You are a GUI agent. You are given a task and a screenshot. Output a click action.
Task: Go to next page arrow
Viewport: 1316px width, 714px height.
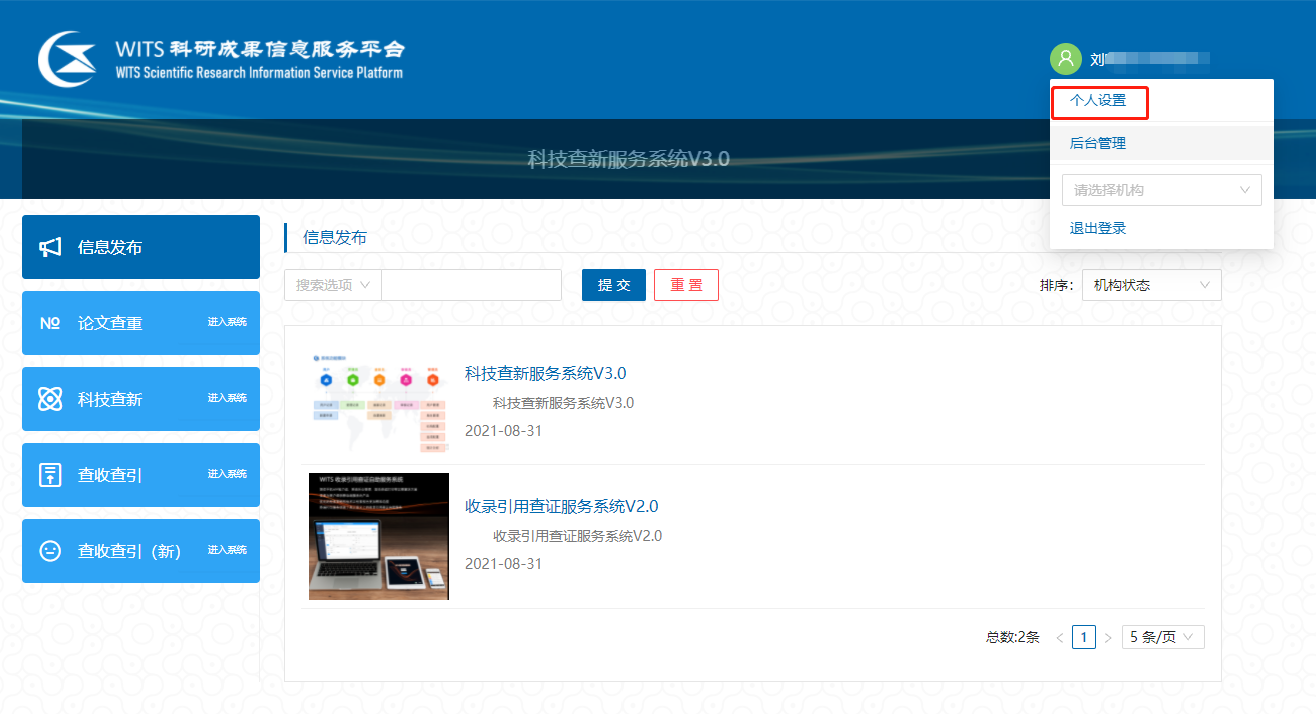(1108, 637)
